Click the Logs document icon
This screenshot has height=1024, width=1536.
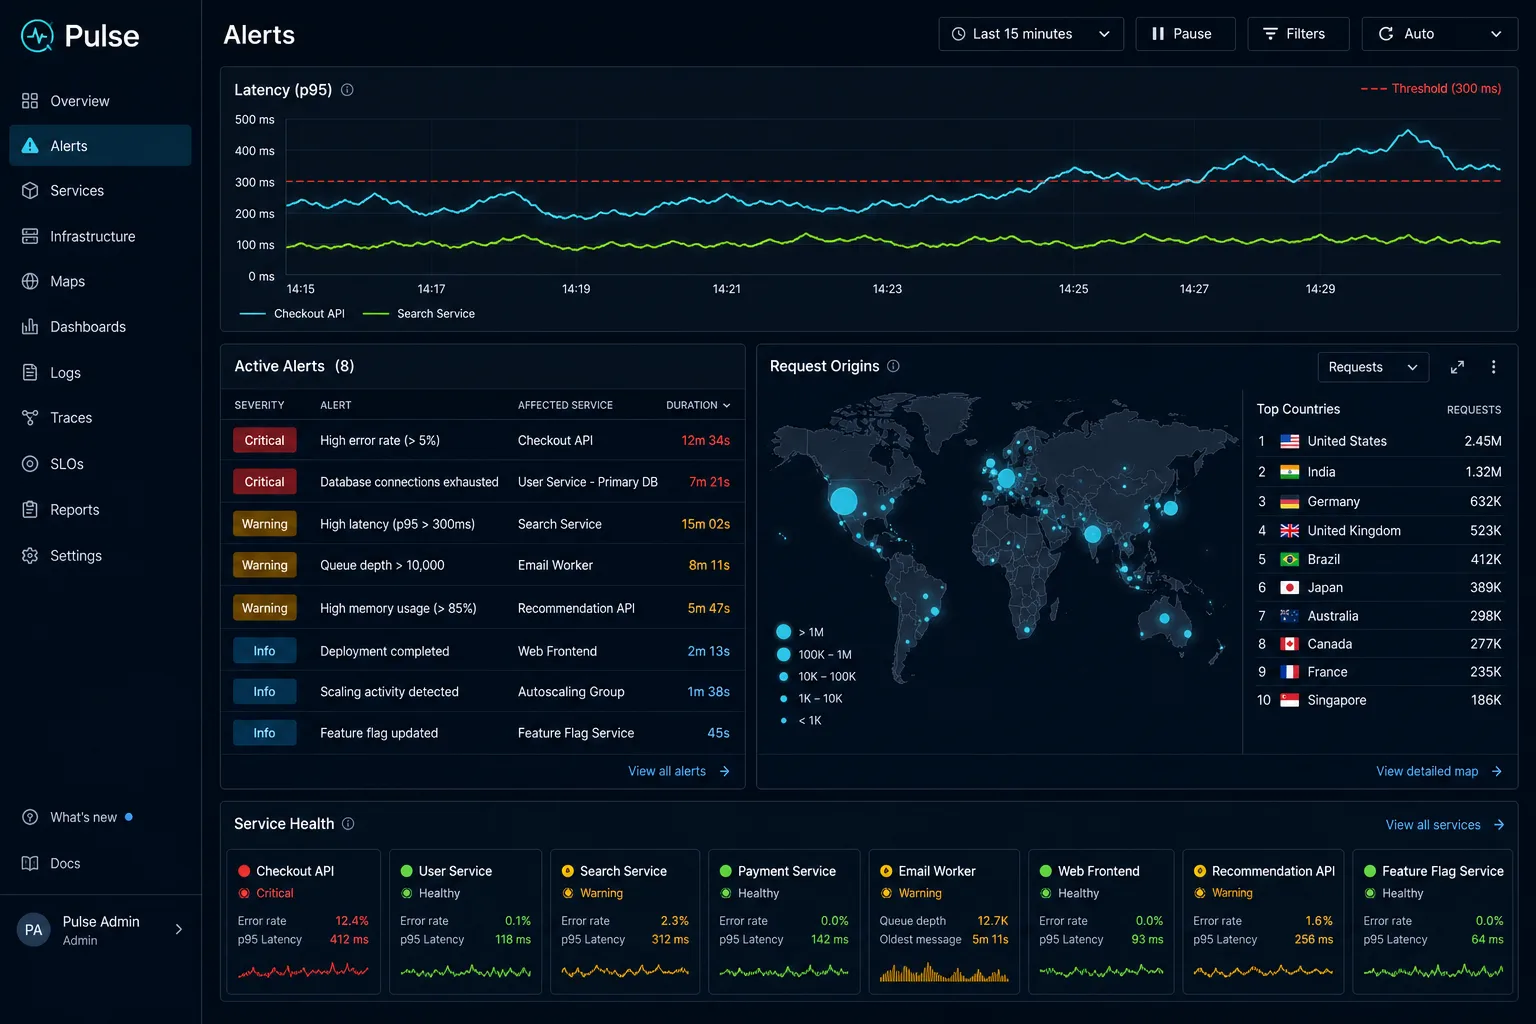coord(30,373)
